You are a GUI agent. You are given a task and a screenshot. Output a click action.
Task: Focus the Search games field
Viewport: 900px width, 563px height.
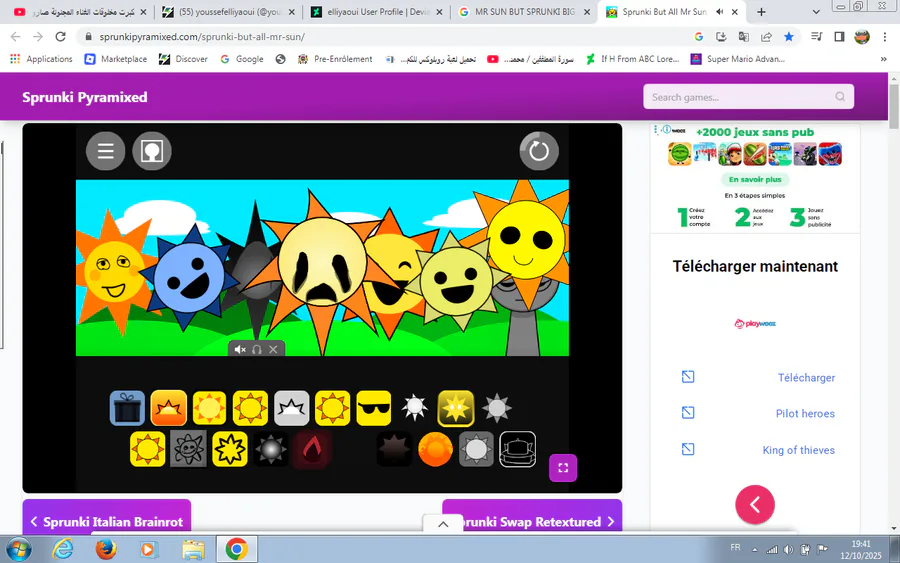(x=748, y=96)
